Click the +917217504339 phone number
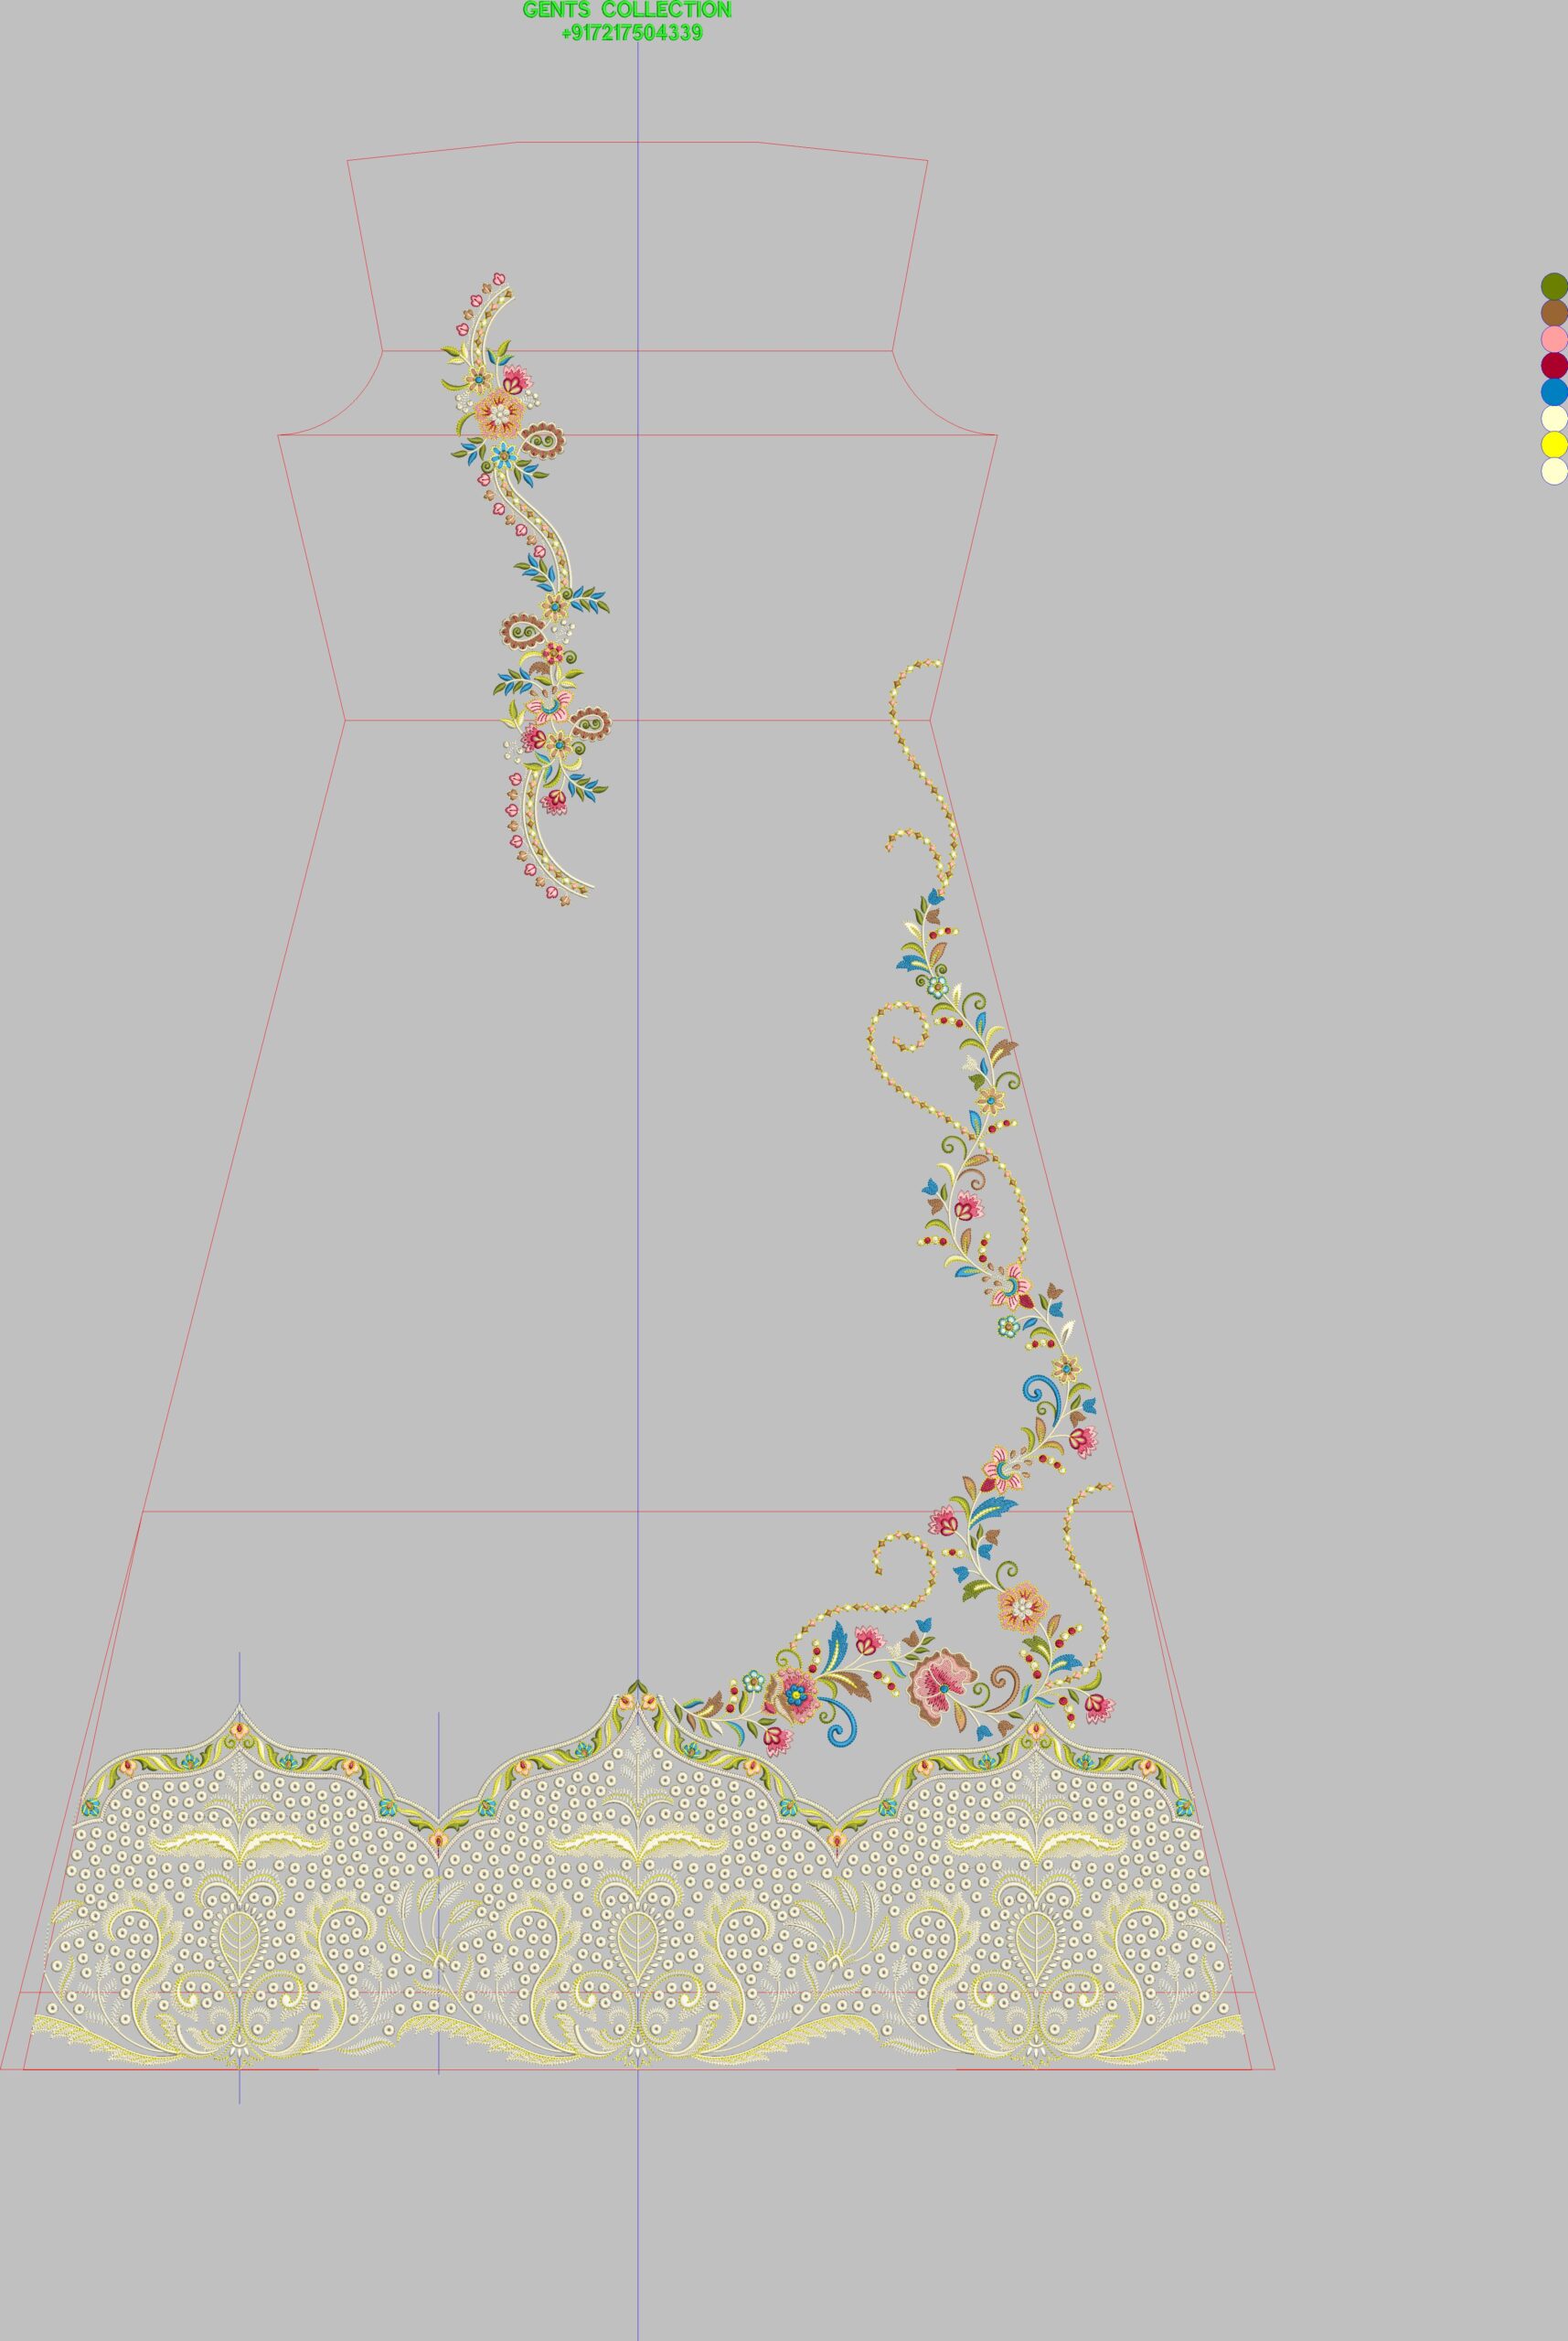1568x2341 pixels. pos(632,33)
